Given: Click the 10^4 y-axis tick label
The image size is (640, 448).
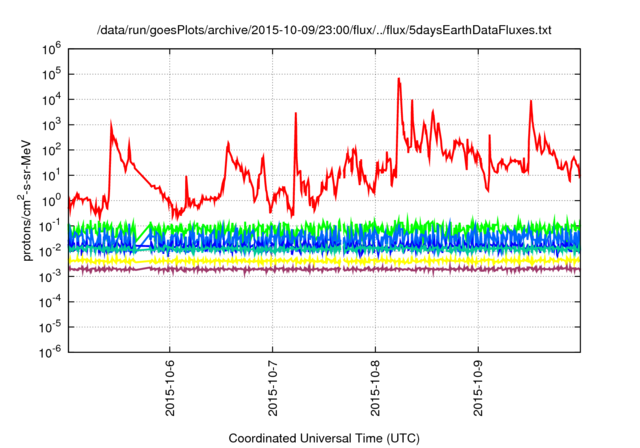Looking at the screenshot, I should (51, 100).
